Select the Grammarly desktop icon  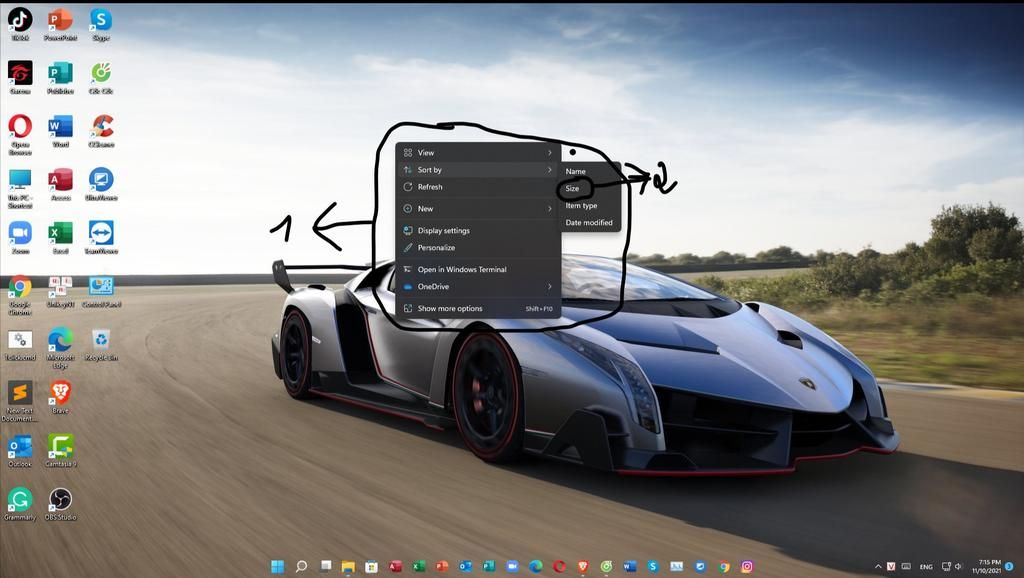[20, 504]
